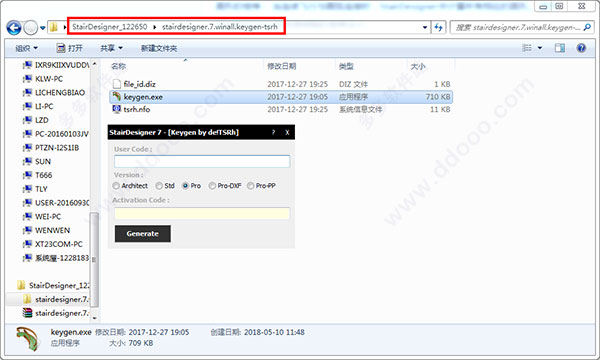Click the WENWEN computer icon
This screenshot has height=360, width=600.
(x=27, y=230)
